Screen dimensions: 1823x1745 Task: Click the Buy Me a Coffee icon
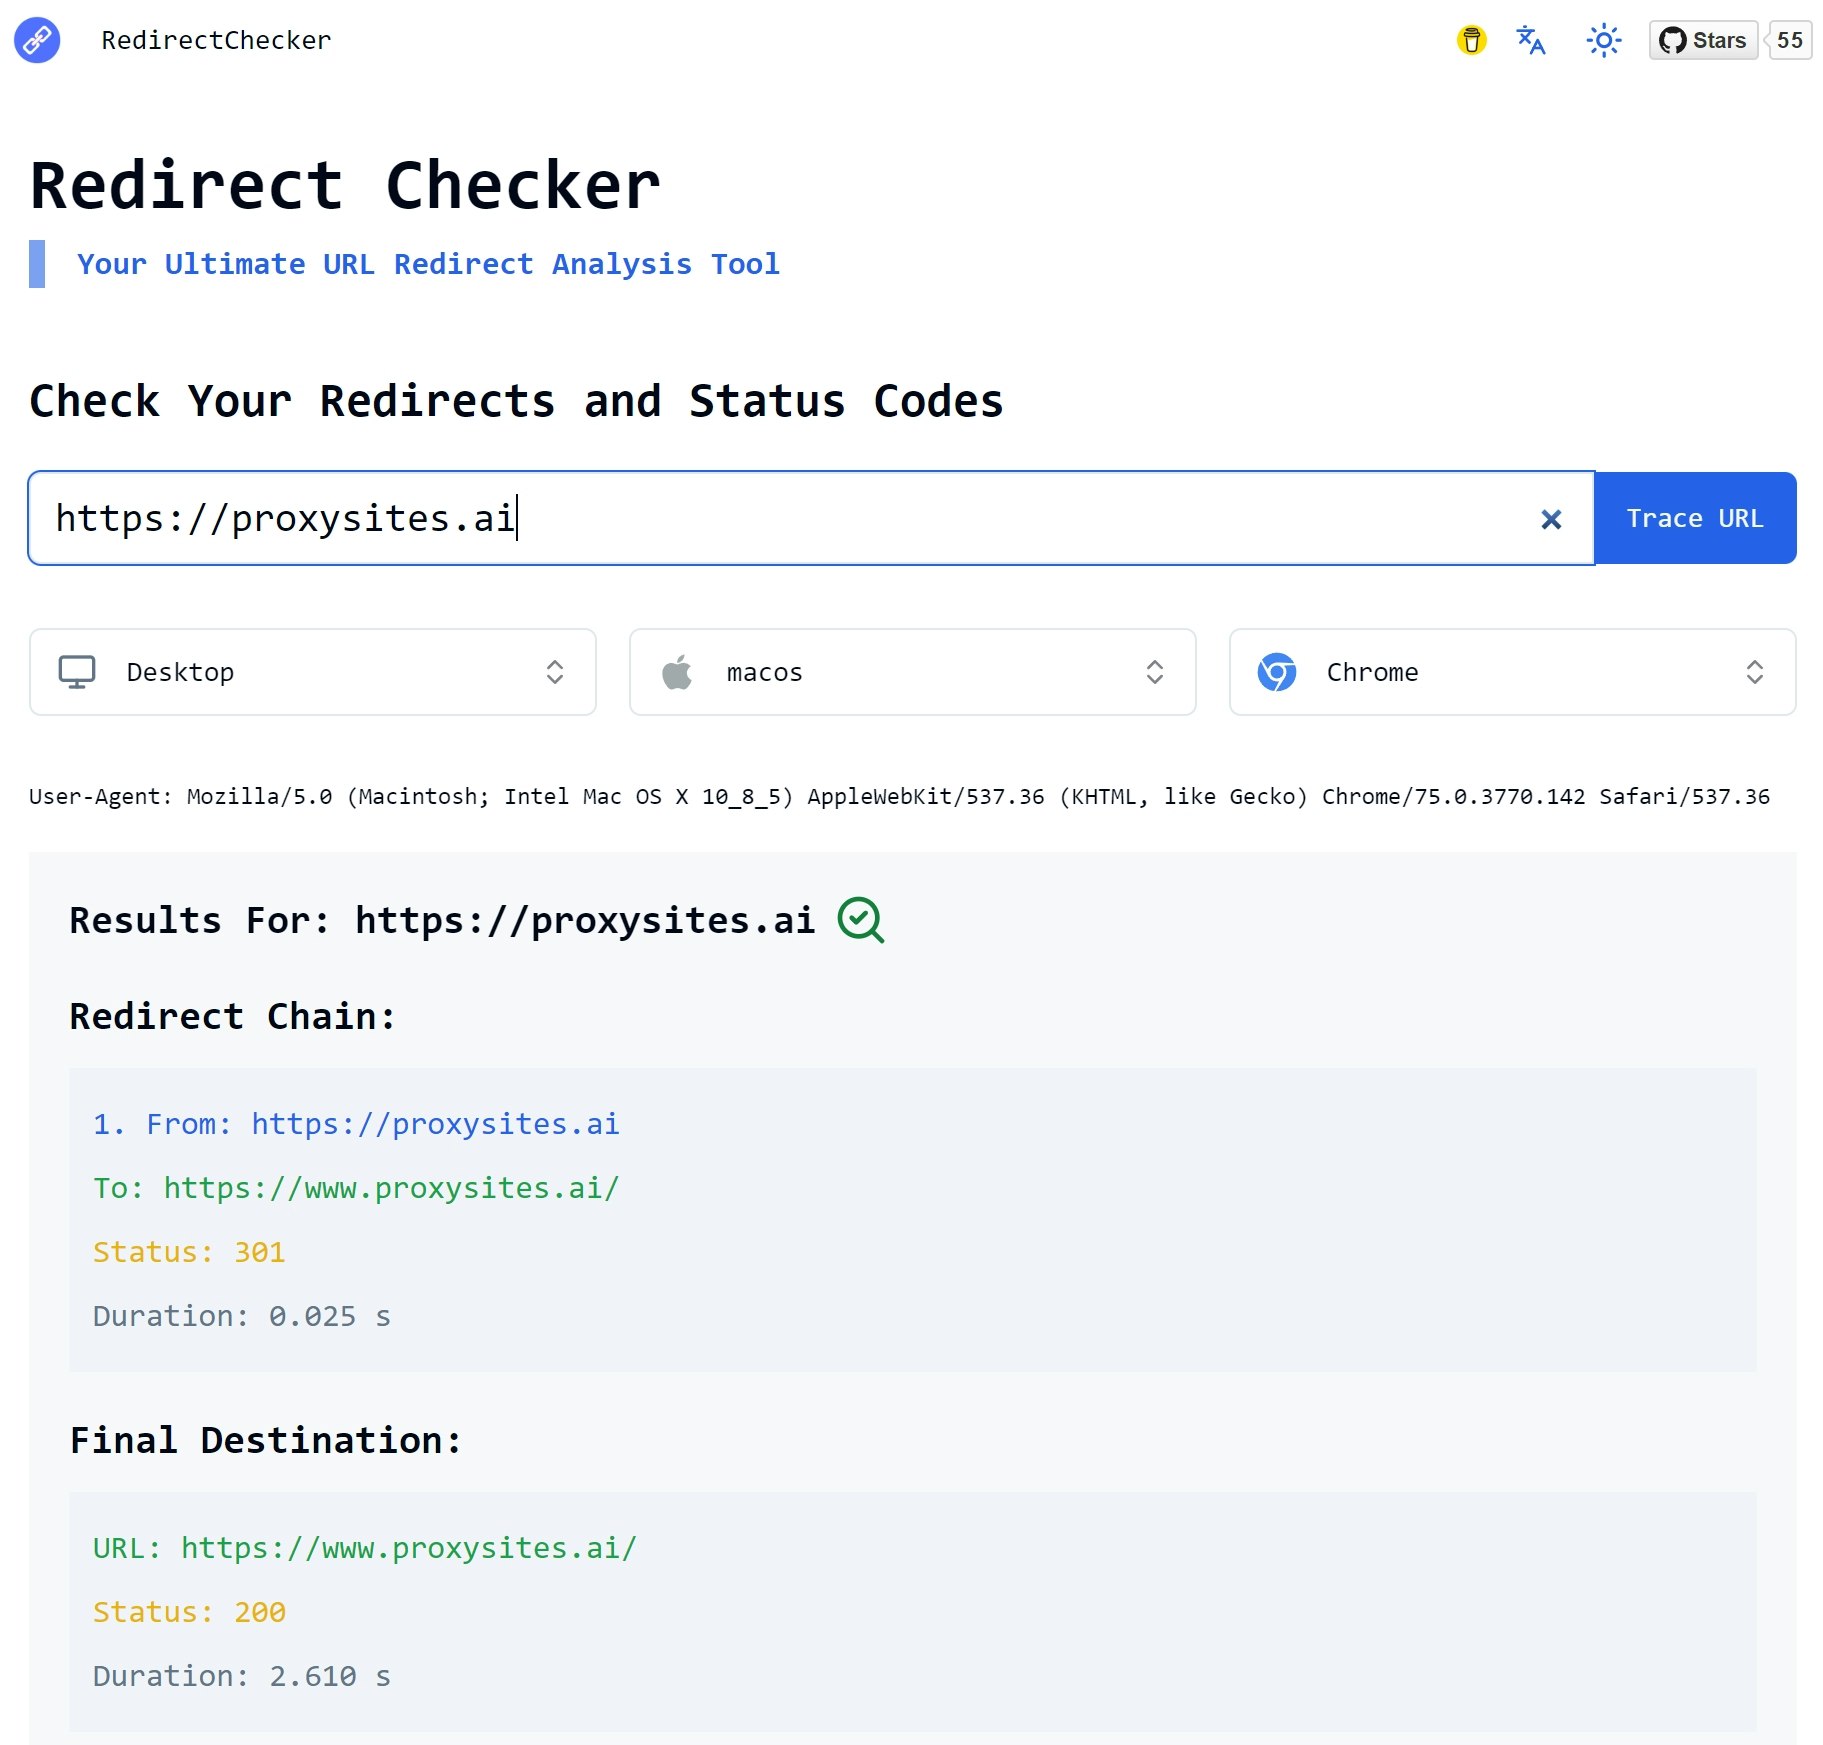click(1471, 40)
